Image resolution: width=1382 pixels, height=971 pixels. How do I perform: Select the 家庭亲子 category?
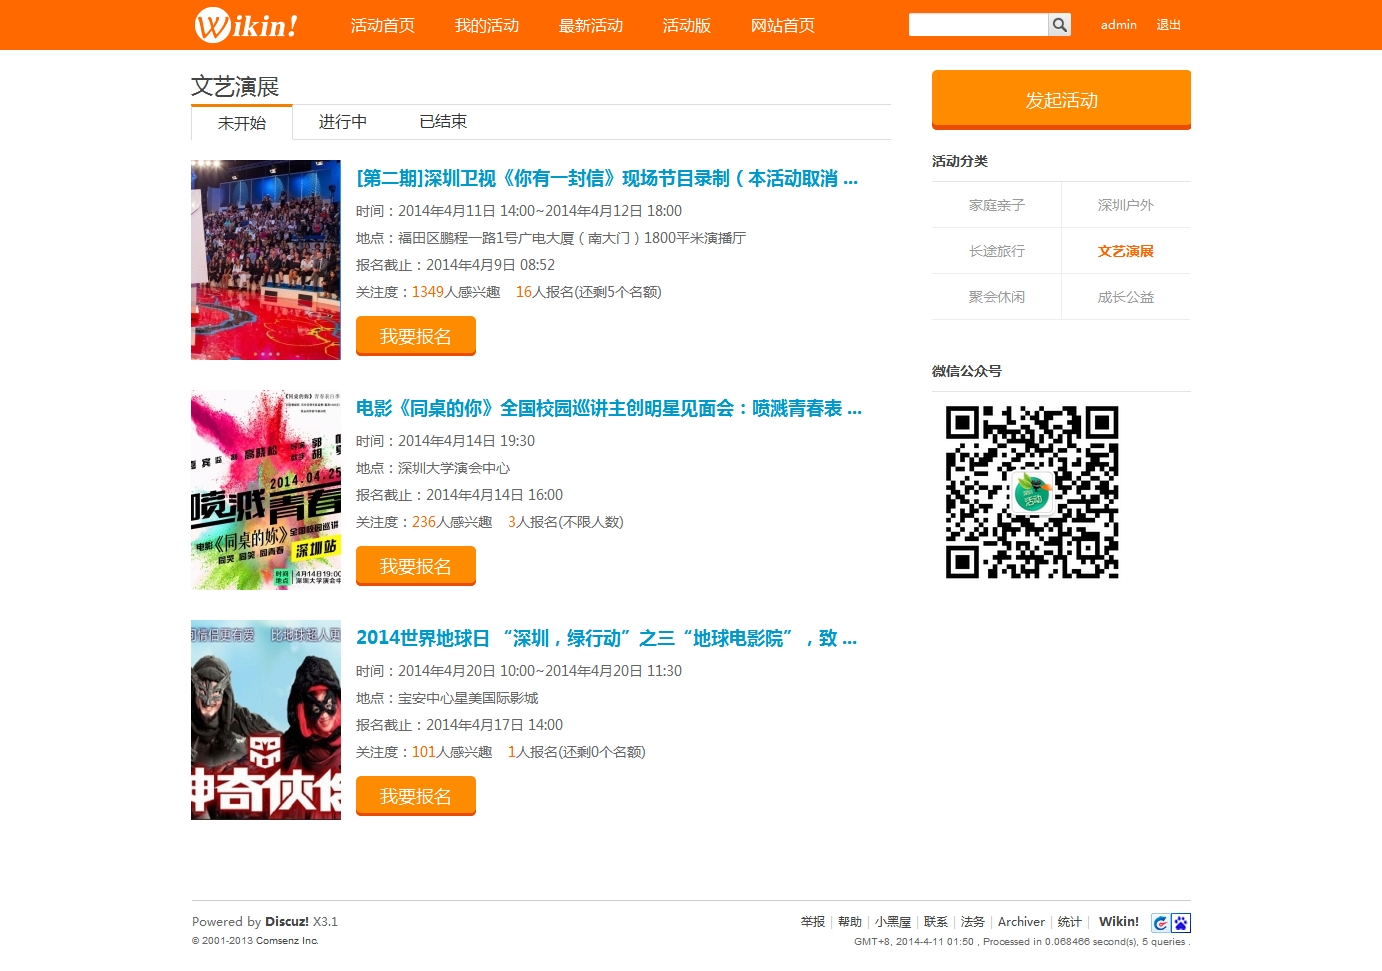click(996, 205)
